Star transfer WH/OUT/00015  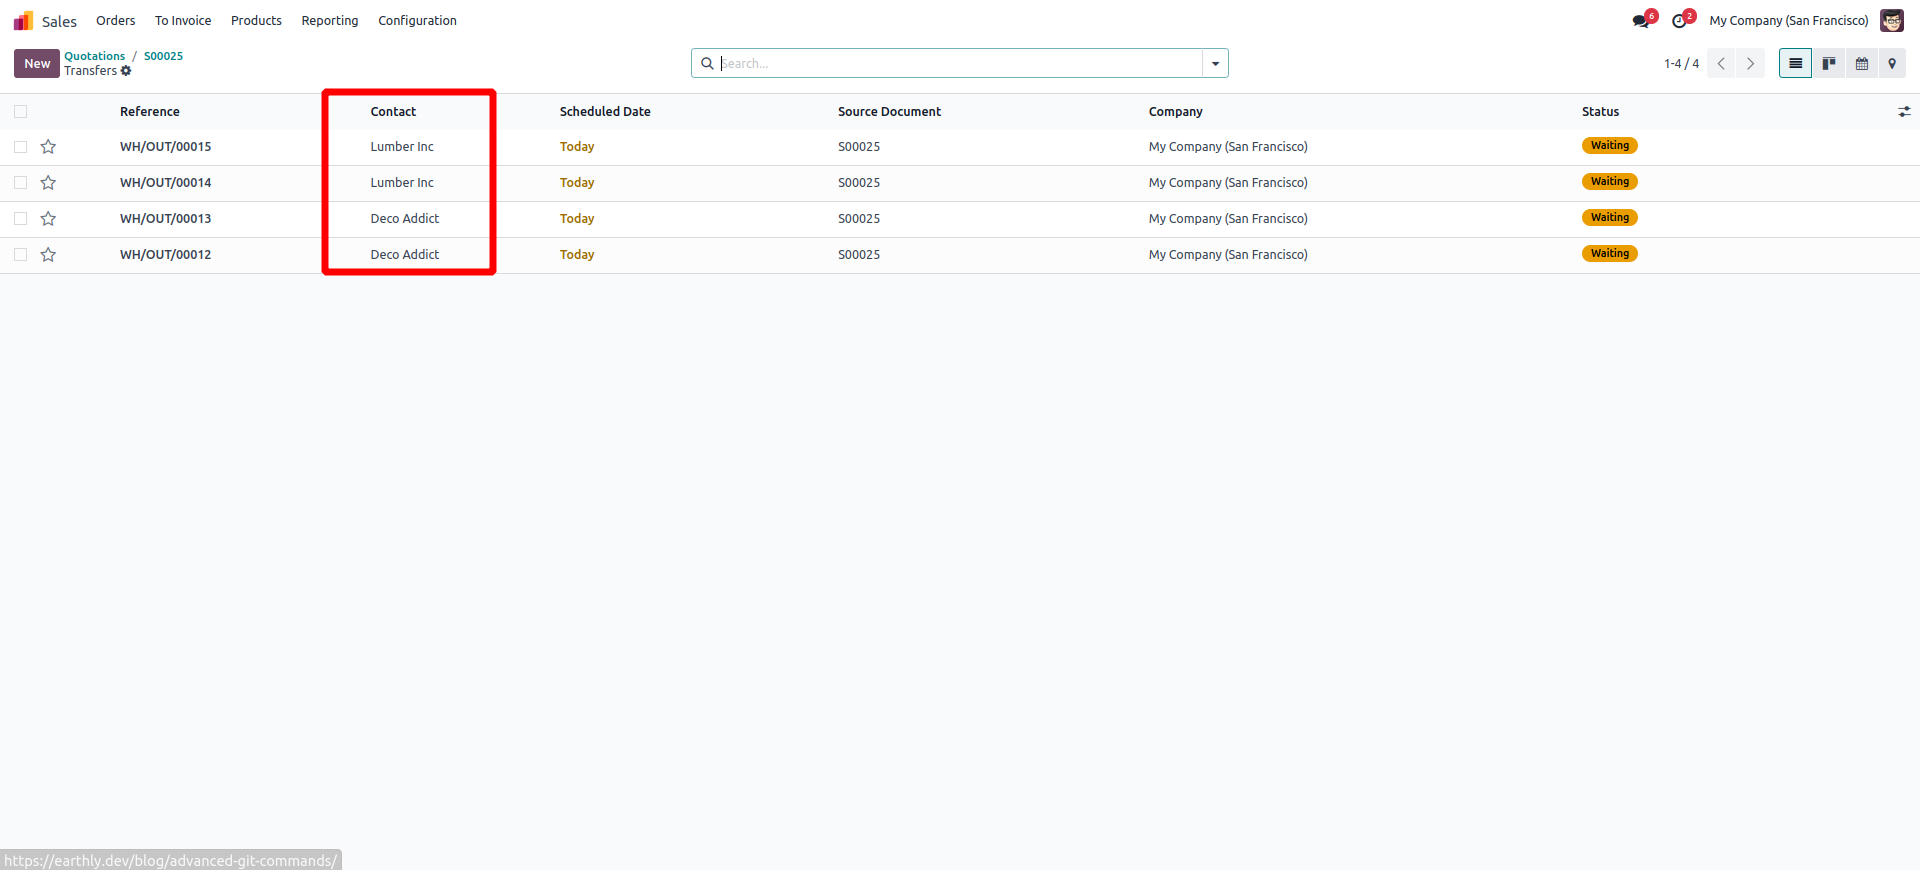48,147
